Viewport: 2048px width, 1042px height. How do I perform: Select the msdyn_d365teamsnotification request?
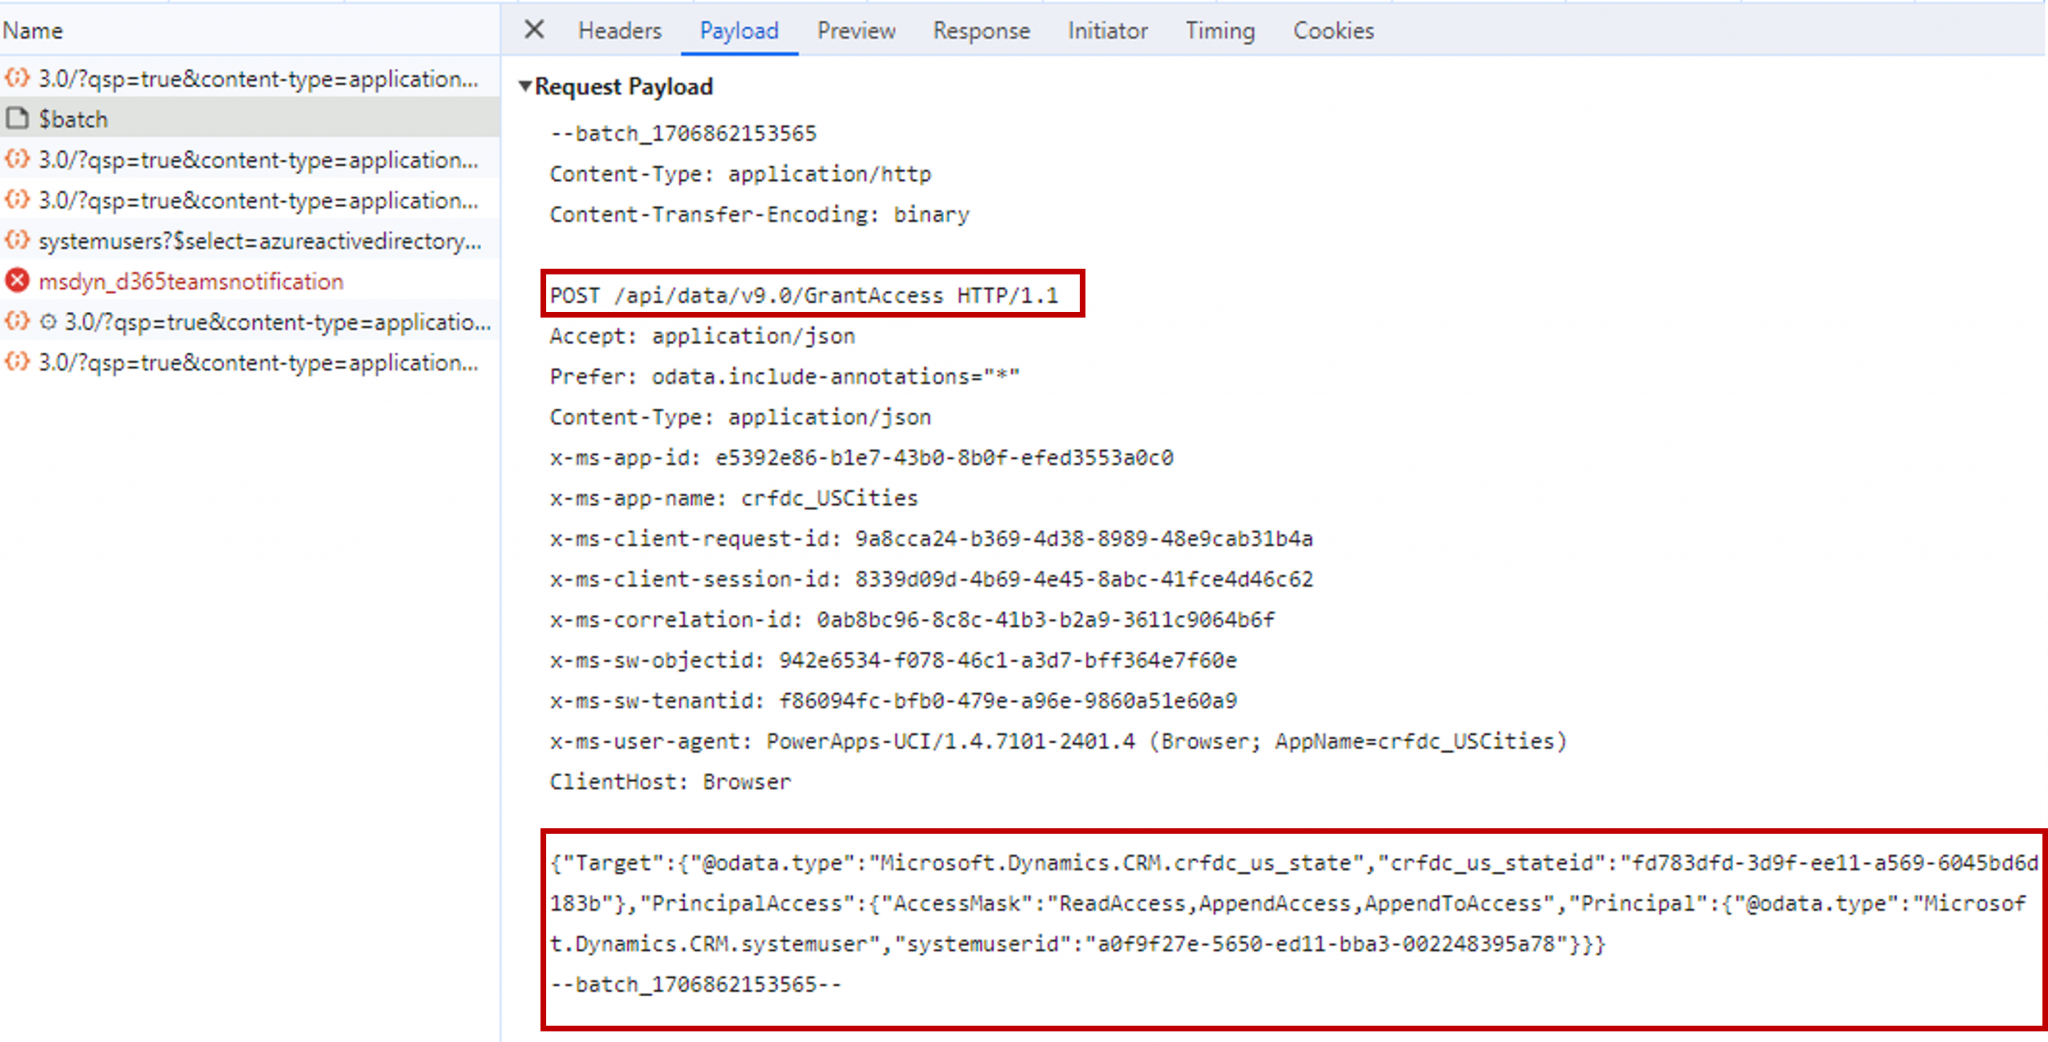190,281
